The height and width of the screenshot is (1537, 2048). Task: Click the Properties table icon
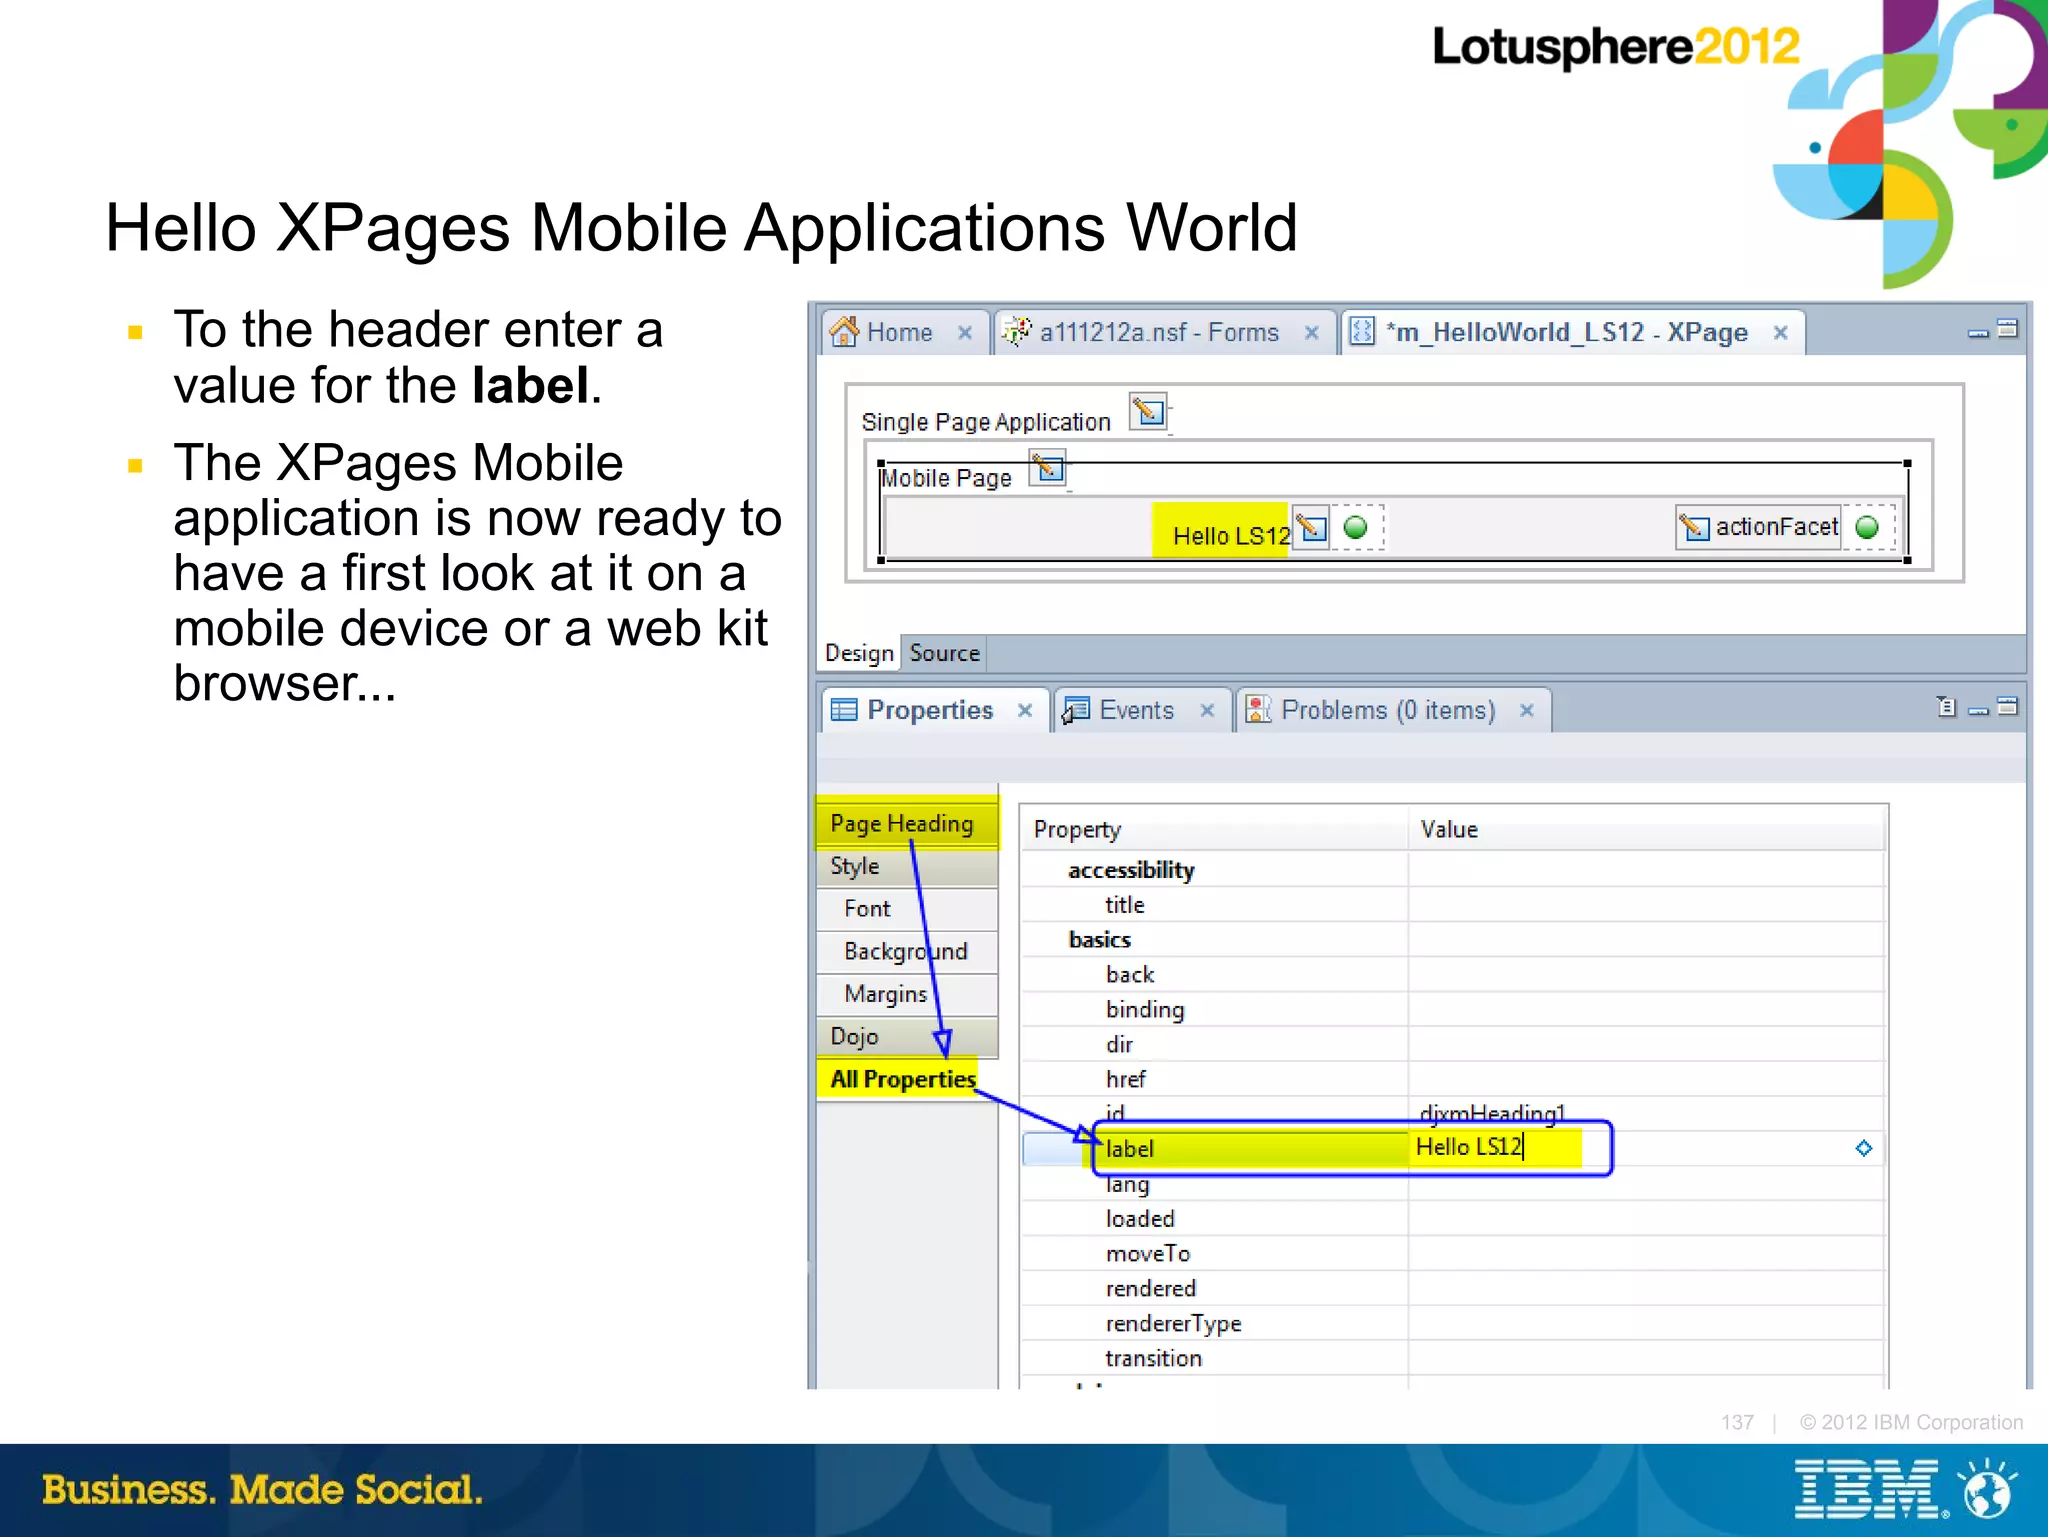tap(845, 710)
